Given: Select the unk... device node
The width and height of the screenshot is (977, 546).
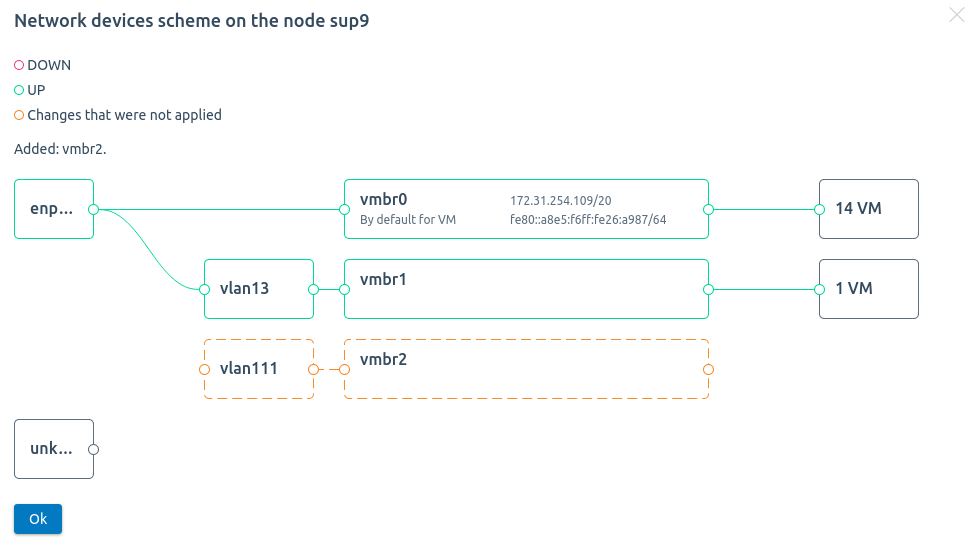Looking at the screenshot, I should coord(52,449).
